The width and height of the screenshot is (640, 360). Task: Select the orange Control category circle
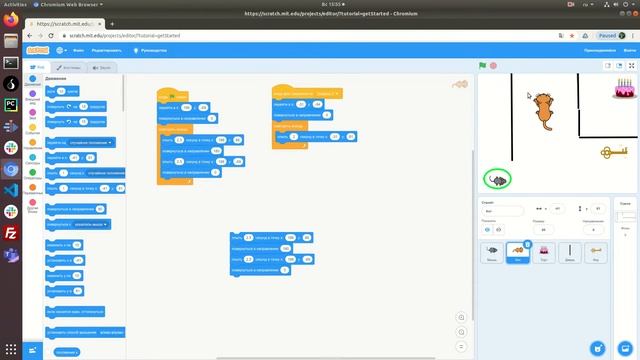(33, 142)
